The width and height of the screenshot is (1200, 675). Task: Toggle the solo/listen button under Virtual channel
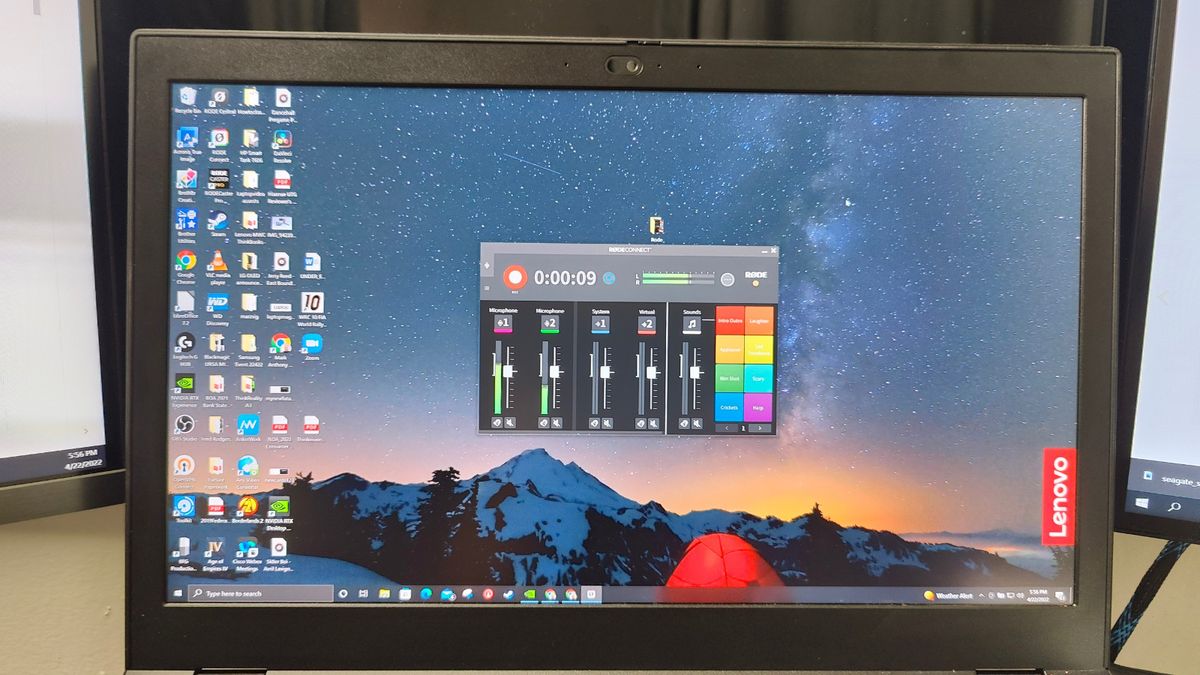point(641,424)
